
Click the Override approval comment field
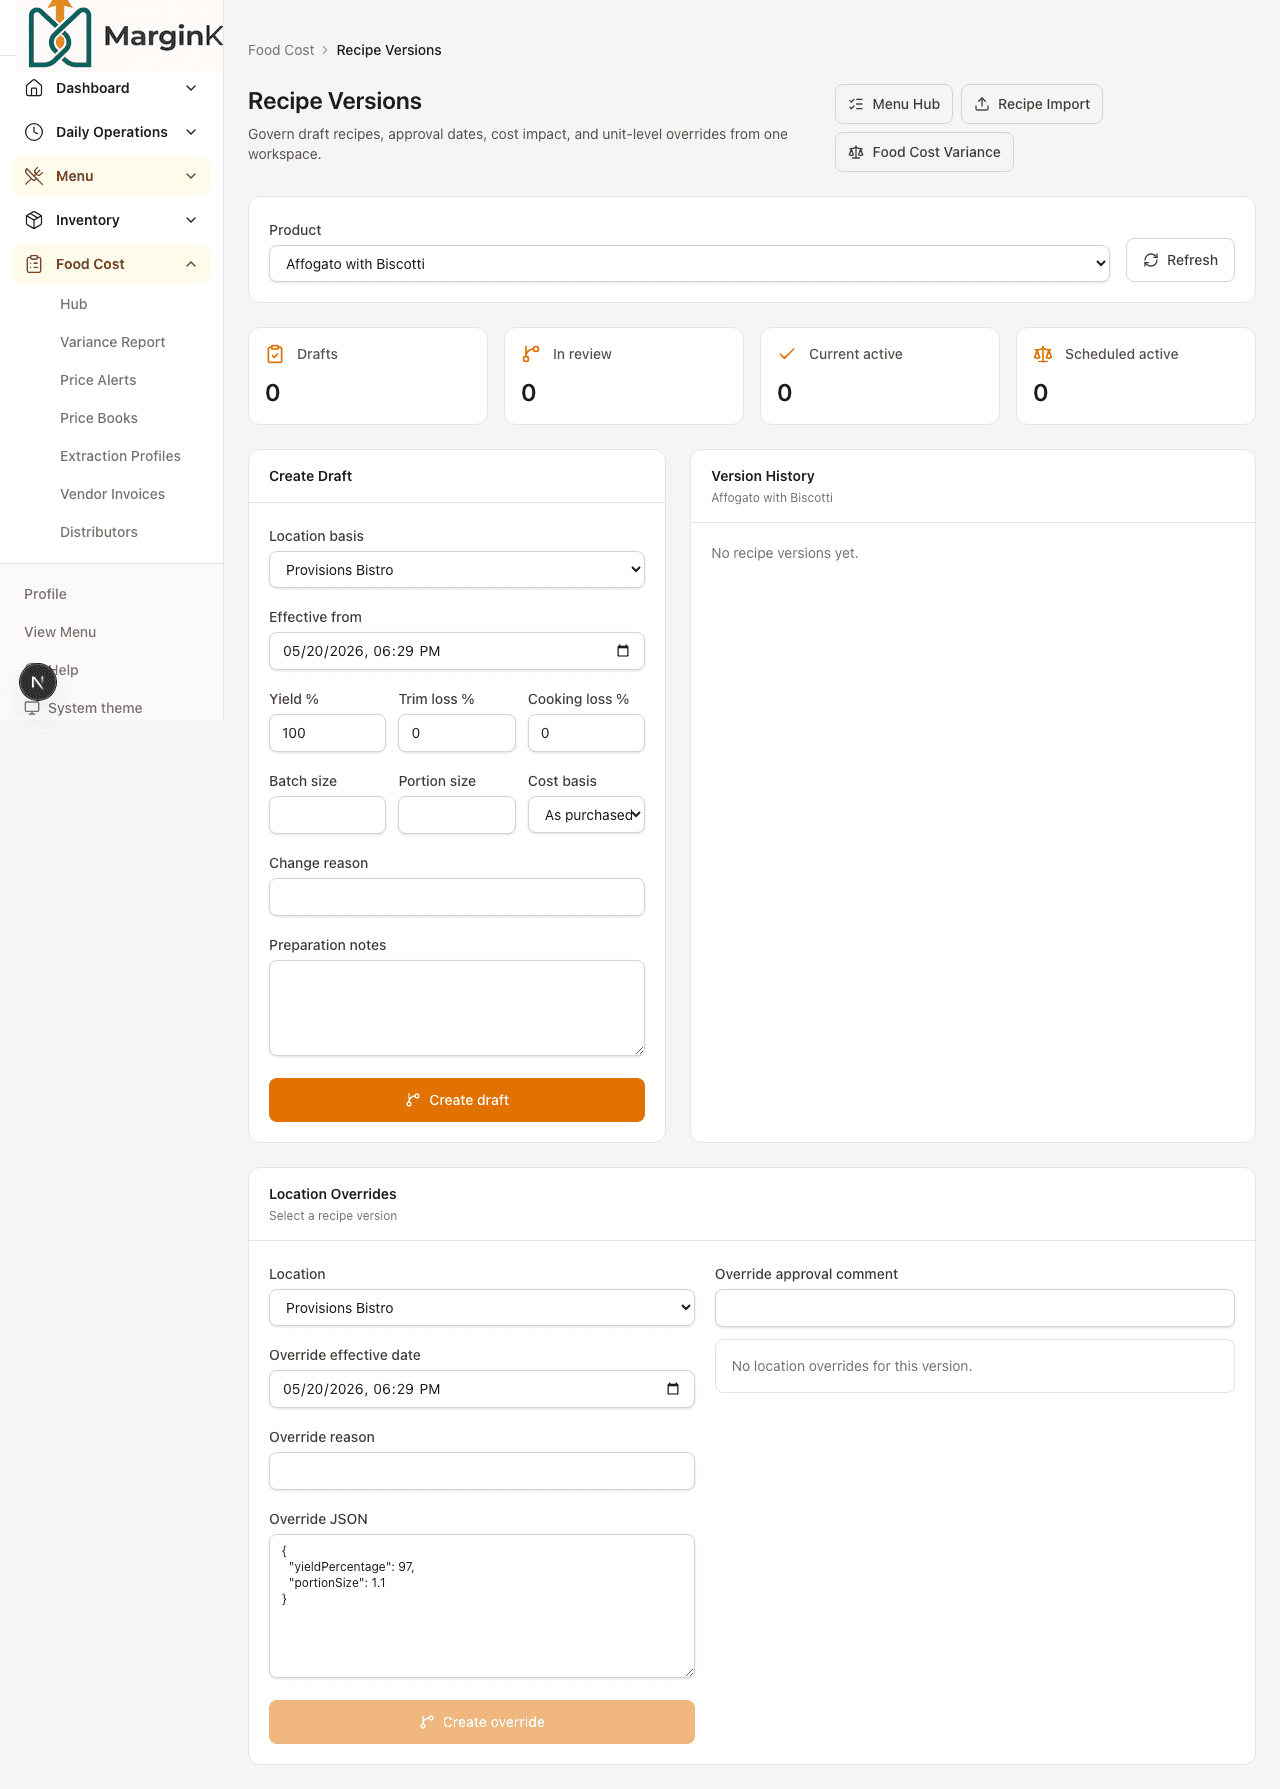point(975,1308)
